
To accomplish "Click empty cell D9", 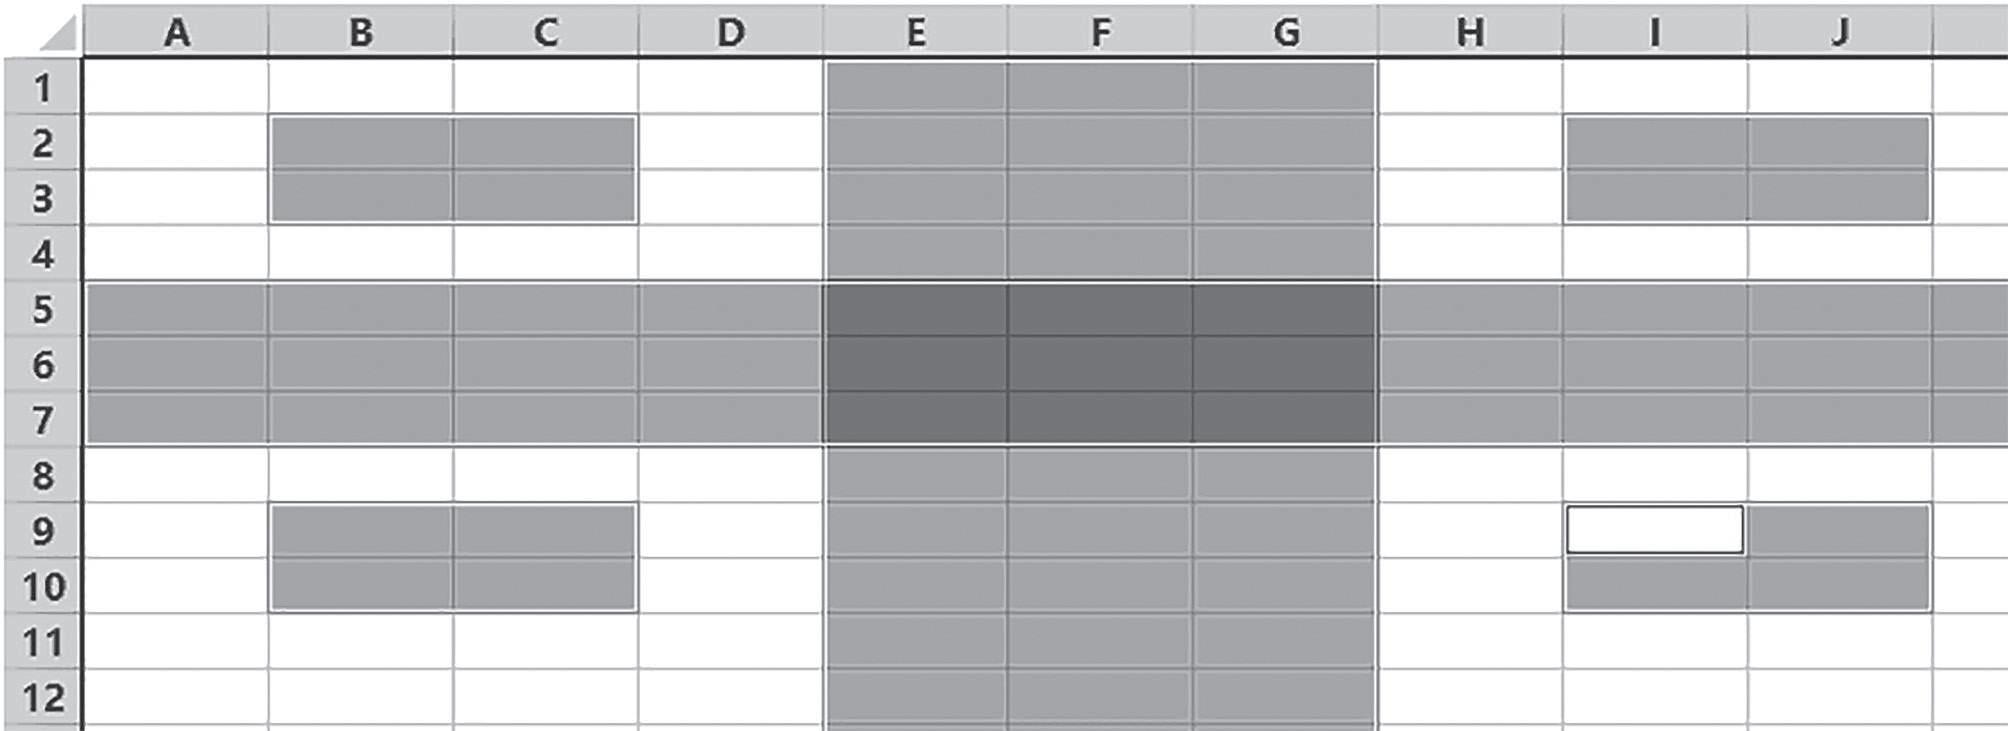I will pyautogui.click(x=731, y=530).
